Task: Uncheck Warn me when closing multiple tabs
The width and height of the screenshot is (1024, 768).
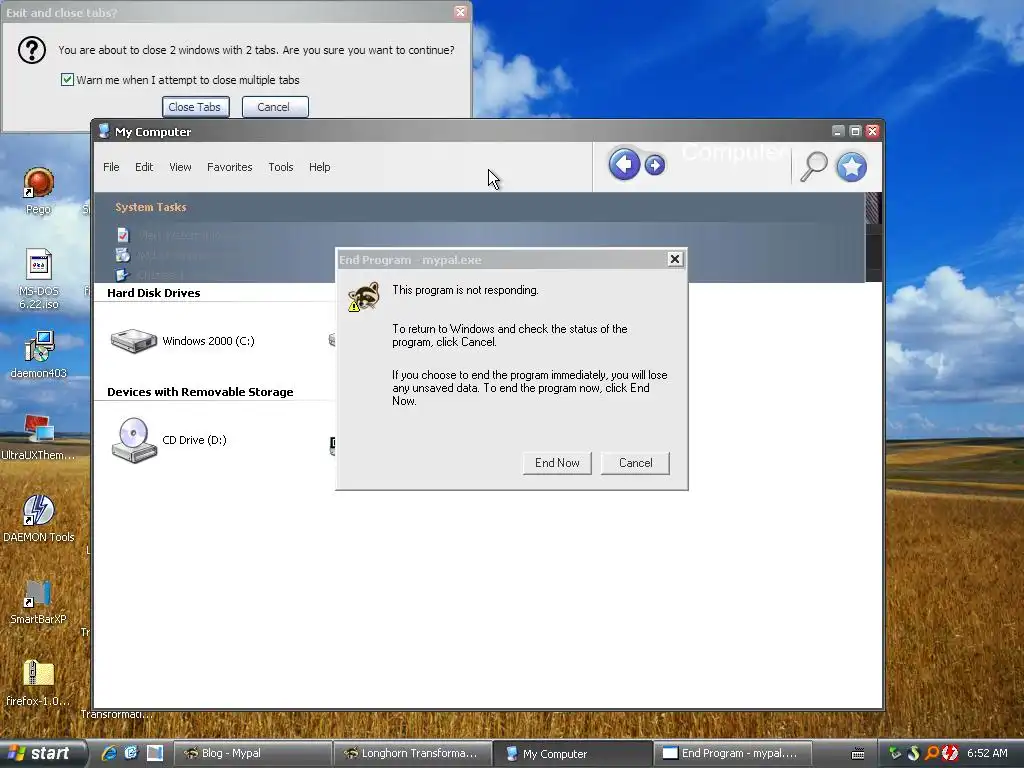Action: click(x=67, y=80)
